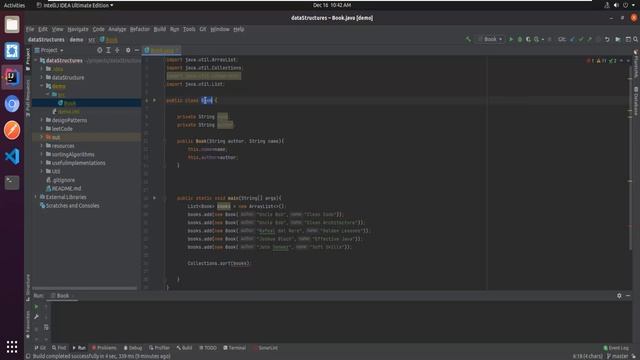Open Terminal app from the dock
The height and width of the screenshot is (360, 640).
(x=12, y=182)
